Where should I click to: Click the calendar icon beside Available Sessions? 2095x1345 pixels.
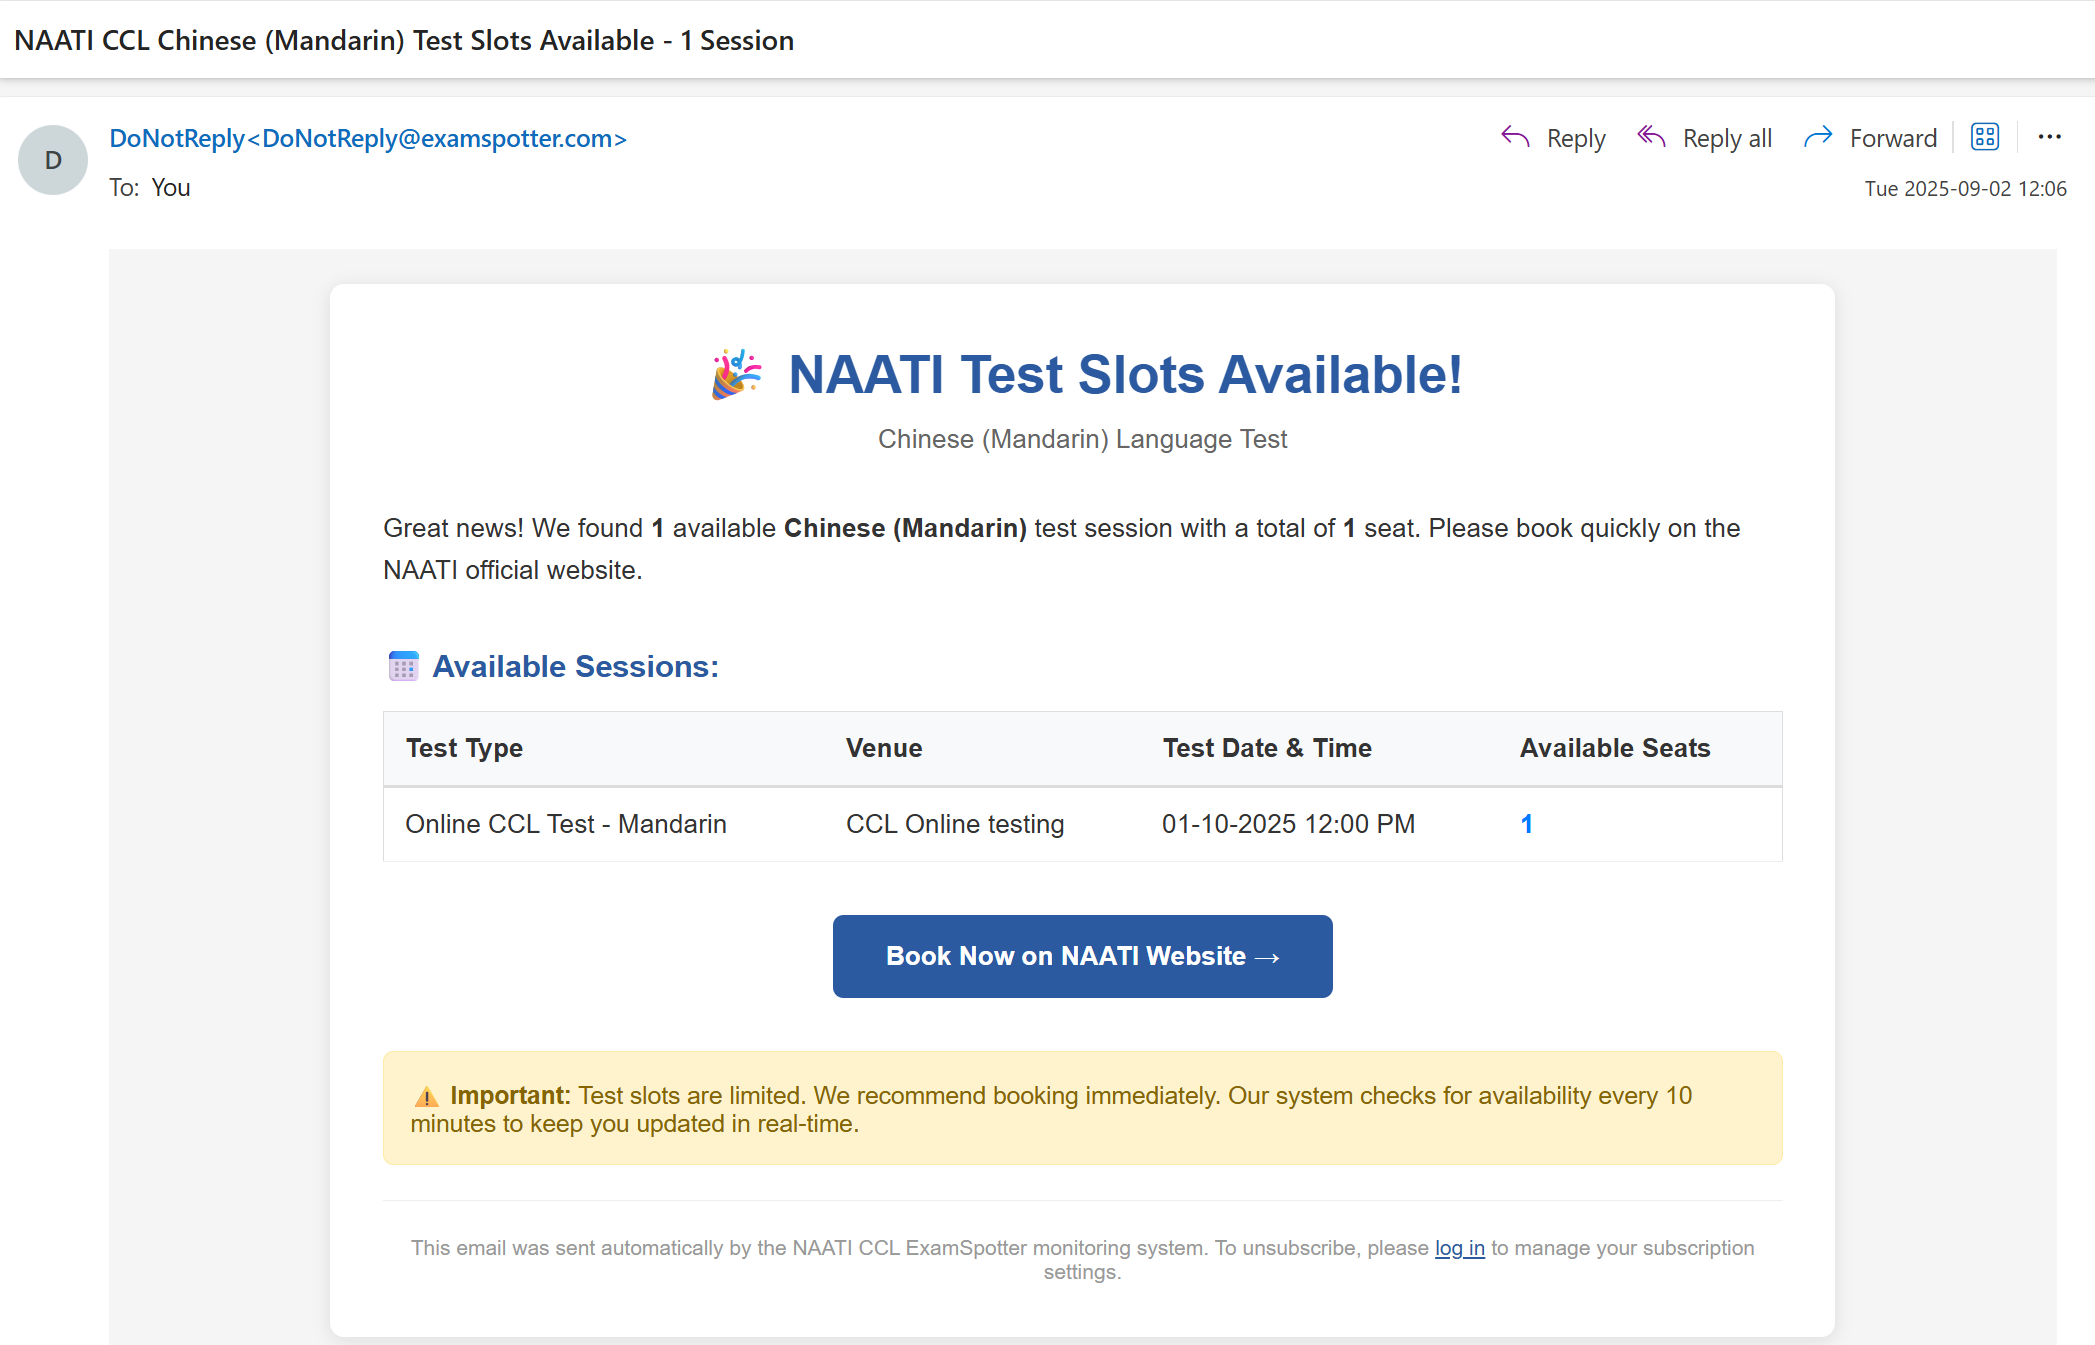(403, 666)
